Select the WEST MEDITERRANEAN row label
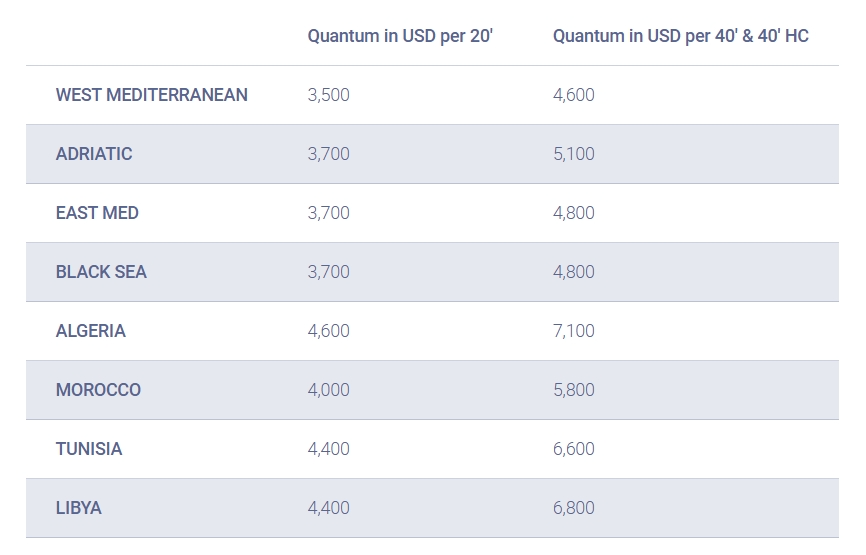 click(151, 95)
